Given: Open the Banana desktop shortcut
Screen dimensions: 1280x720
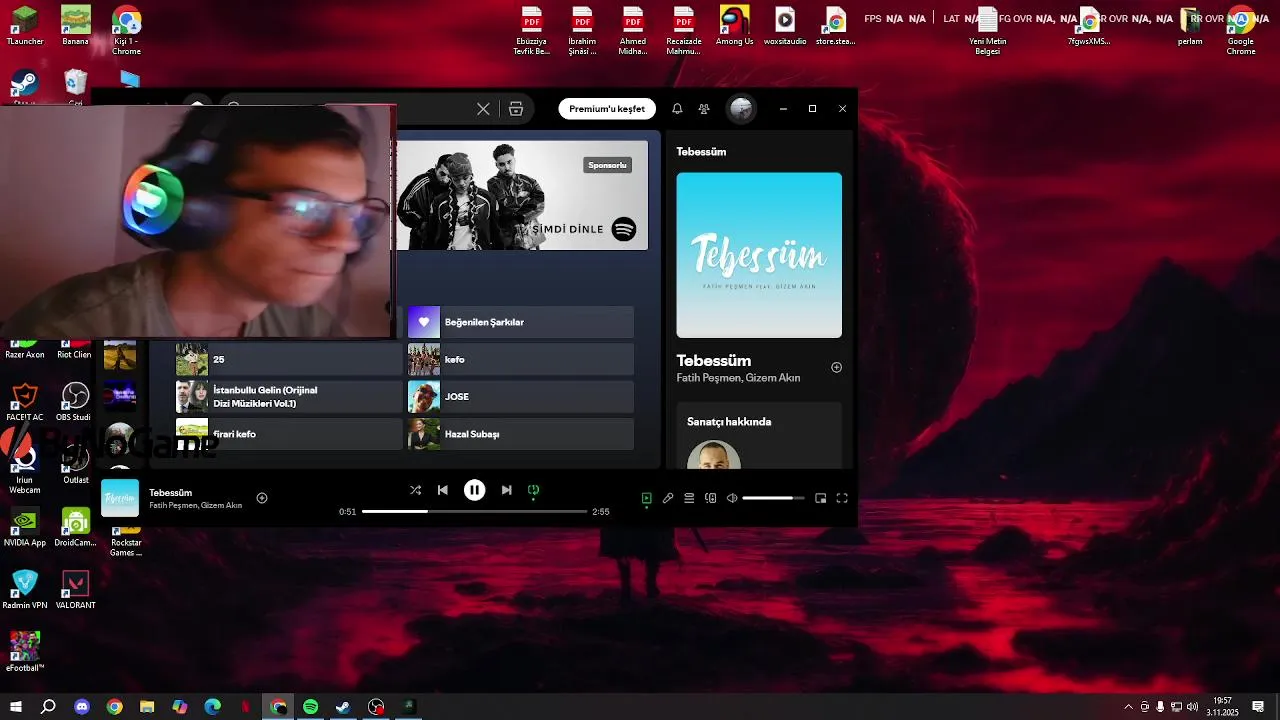Looking at the screenshot, I should click(x=75, y=26).
